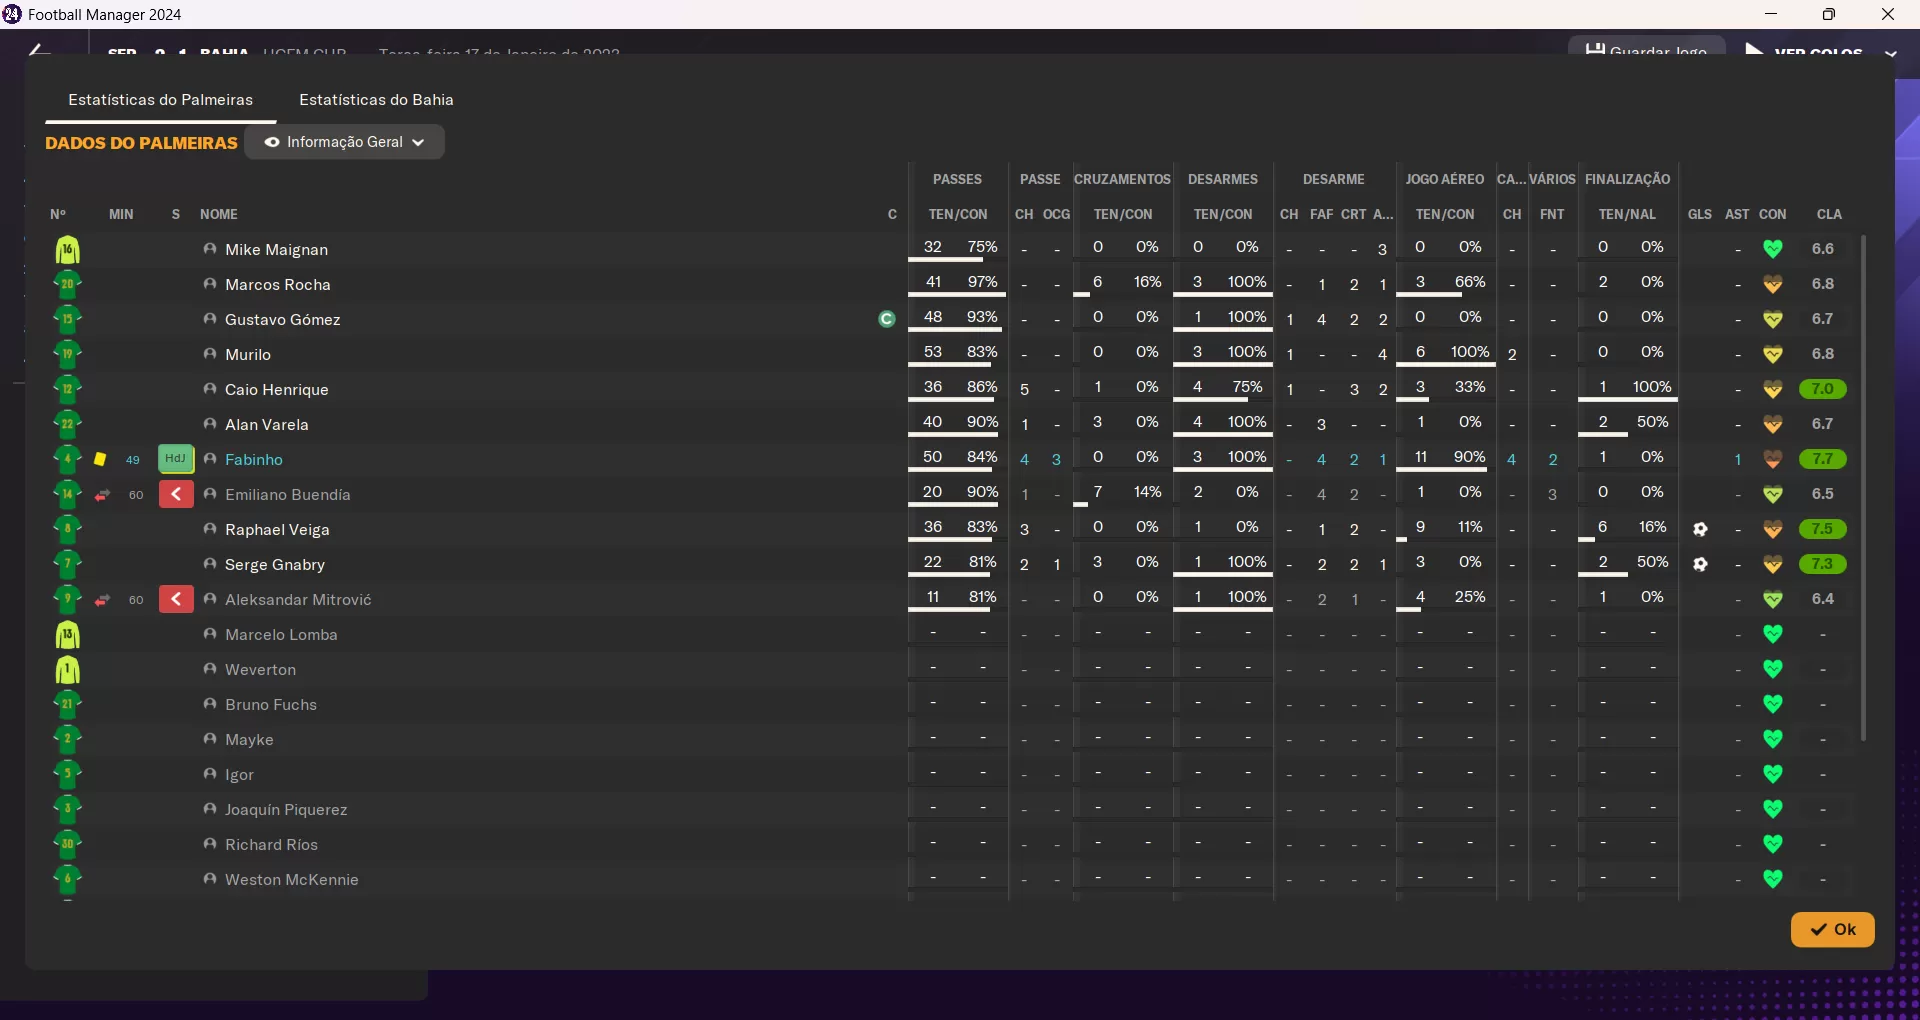Click Mike Maignan's green condition heart
Image resolution: width=1920 pixels, height=1020 pixels.
tap(1773, 249)
